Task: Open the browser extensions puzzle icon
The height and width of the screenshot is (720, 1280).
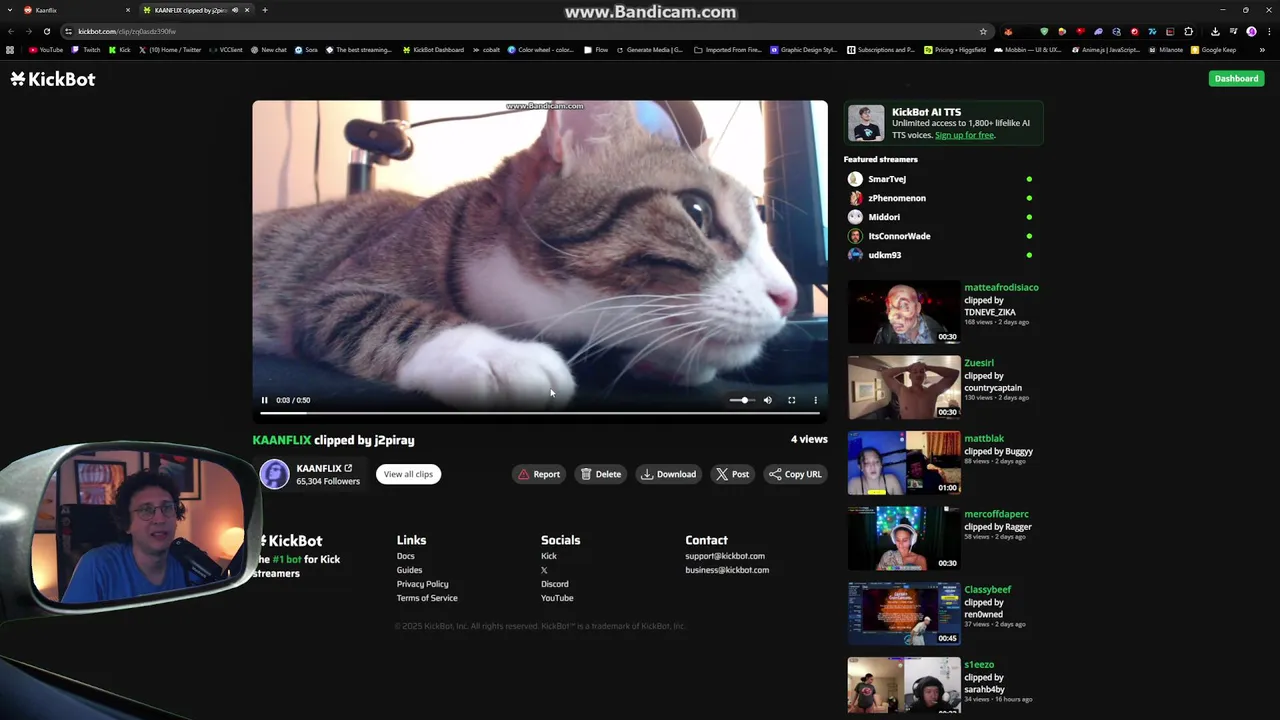Action: [x=1189, y=31]
